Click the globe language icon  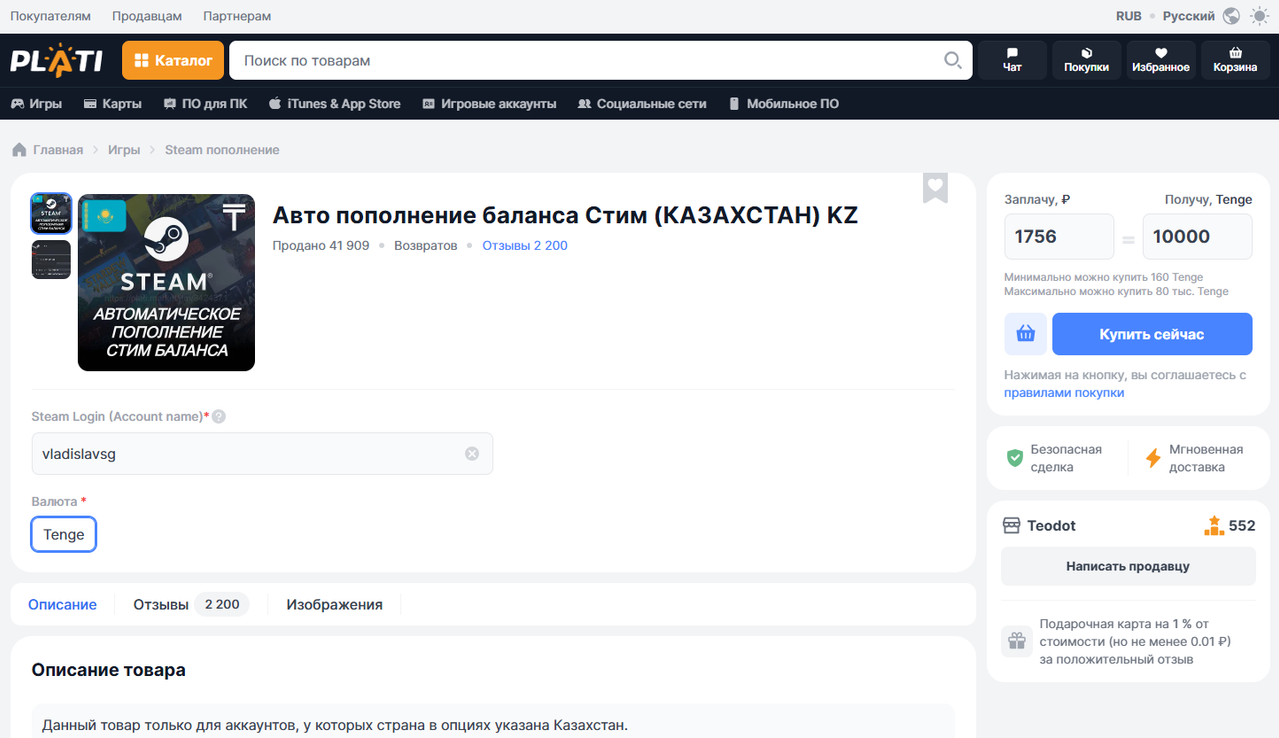click(1231, 16)
